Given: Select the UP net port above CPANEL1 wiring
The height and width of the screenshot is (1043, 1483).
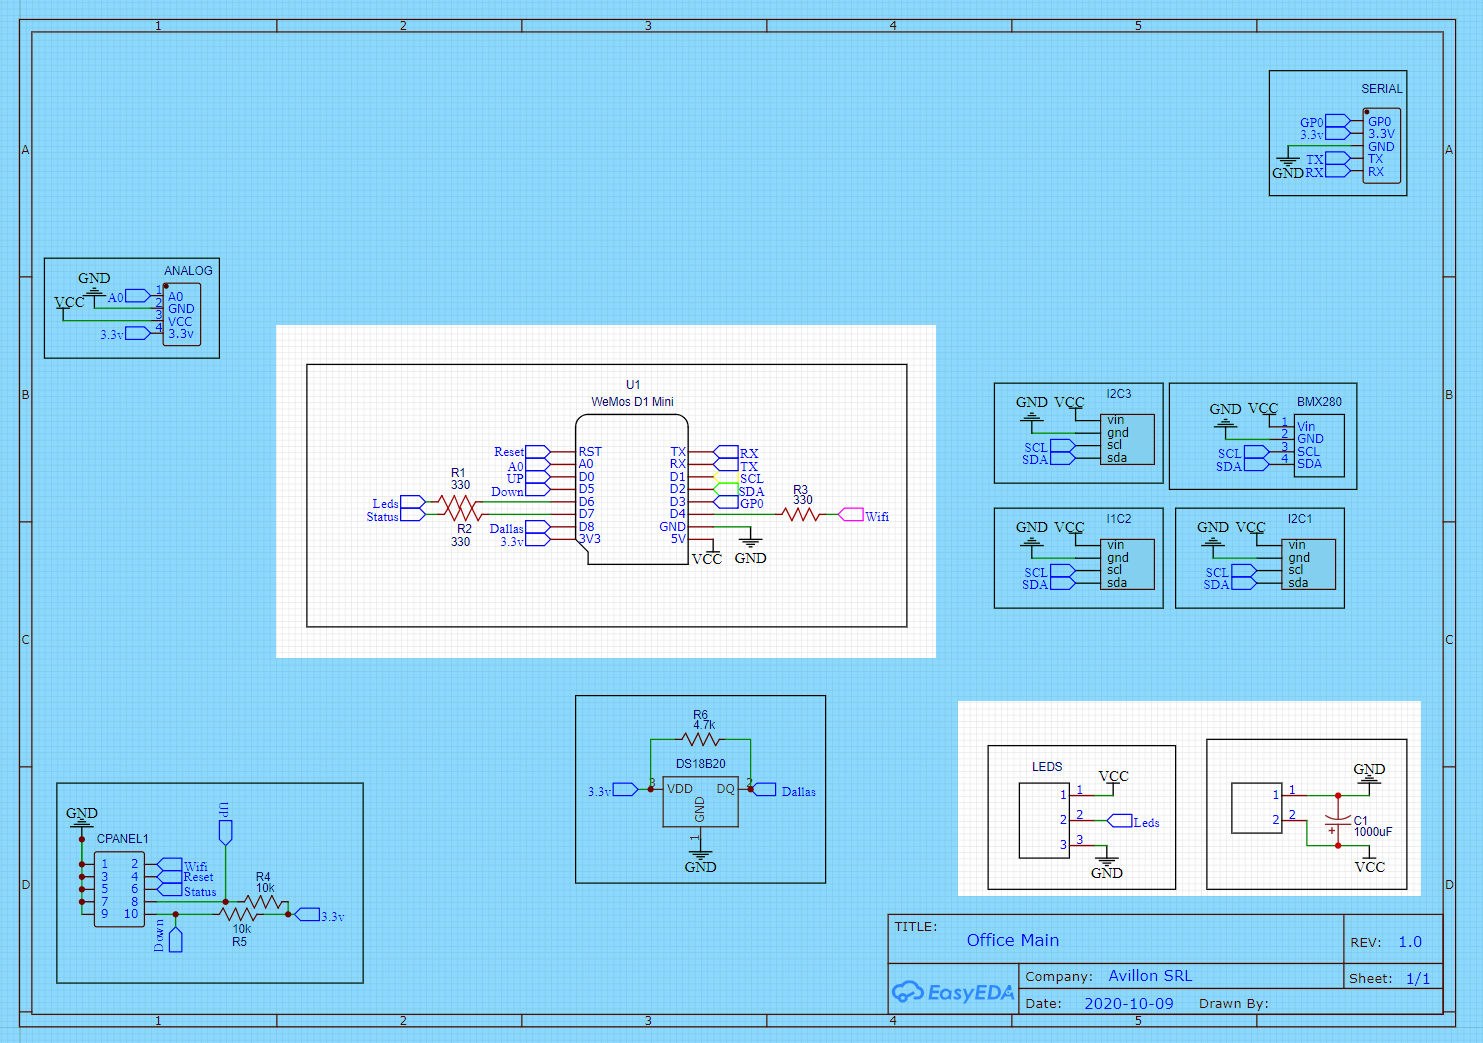Looking at the screenshot, I should pos(225,832).
